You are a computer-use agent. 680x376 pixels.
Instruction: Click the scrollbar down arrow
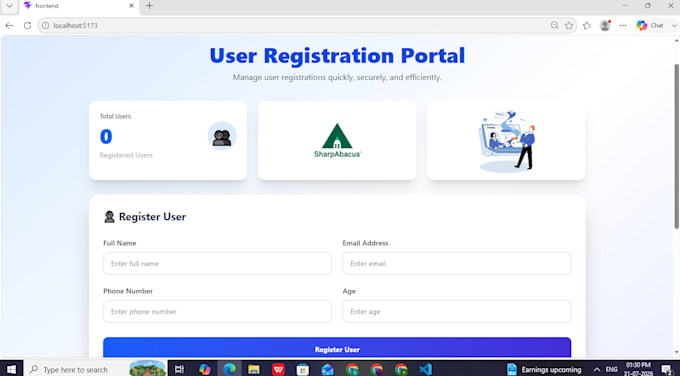[677, 353]
